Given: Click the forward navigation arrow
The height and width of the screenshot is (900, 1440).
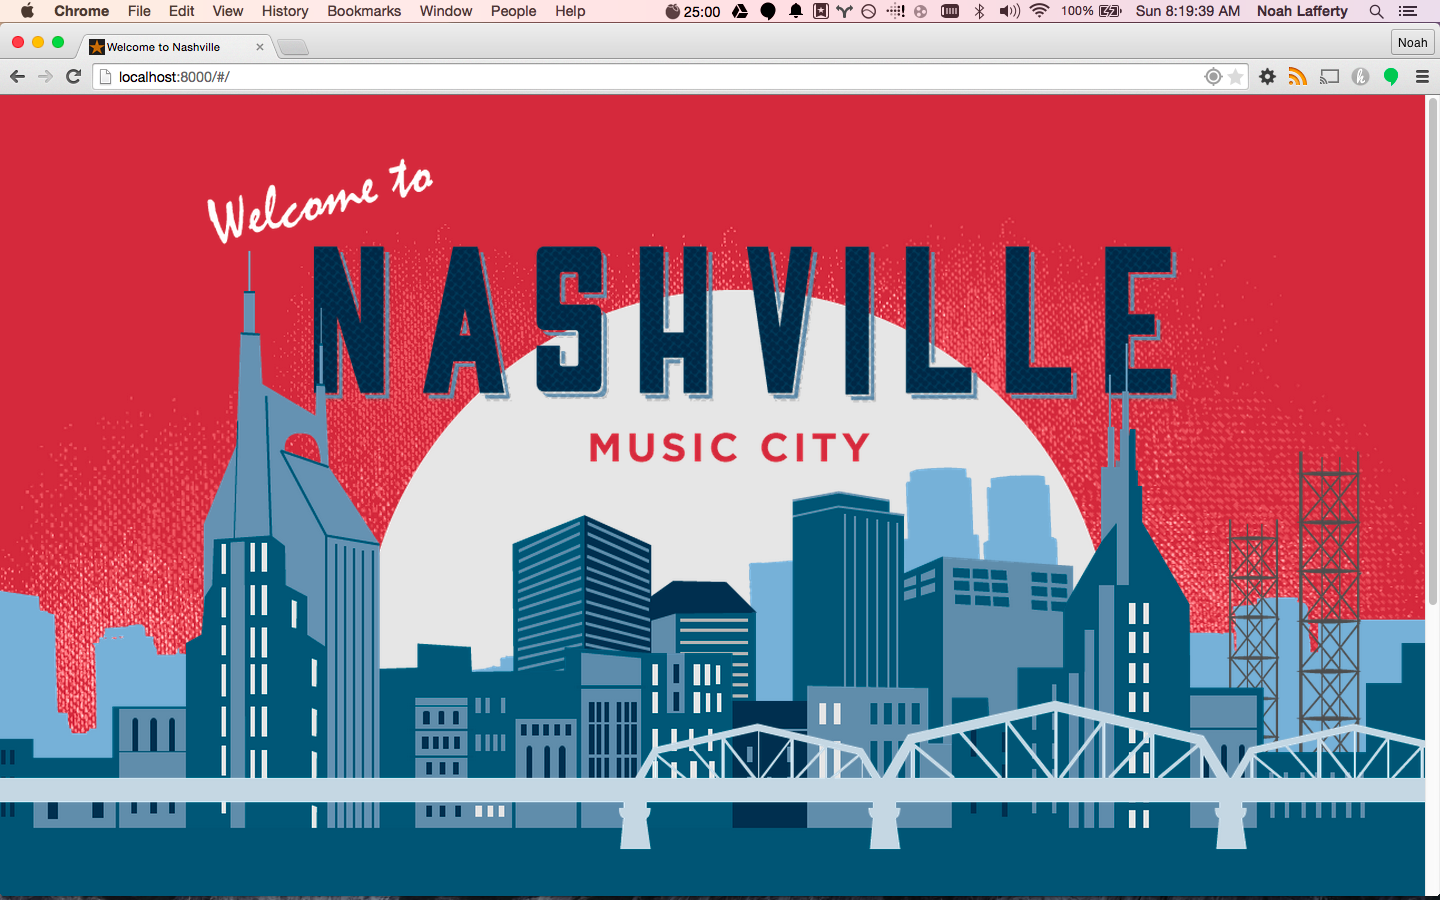Looking at the screenshot, I should 45,76.
